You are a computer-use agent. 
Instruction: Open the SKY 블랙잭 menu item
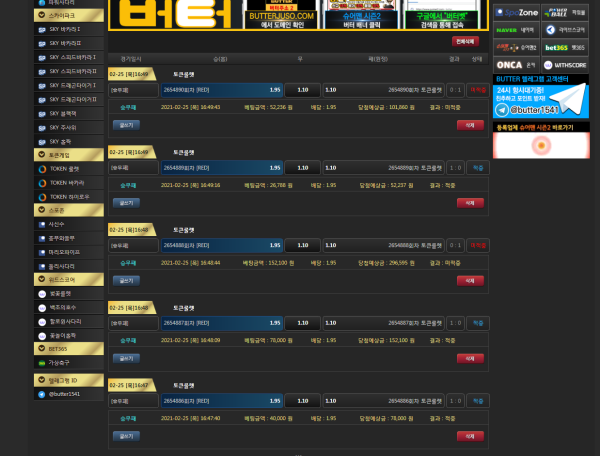[66, 114]
